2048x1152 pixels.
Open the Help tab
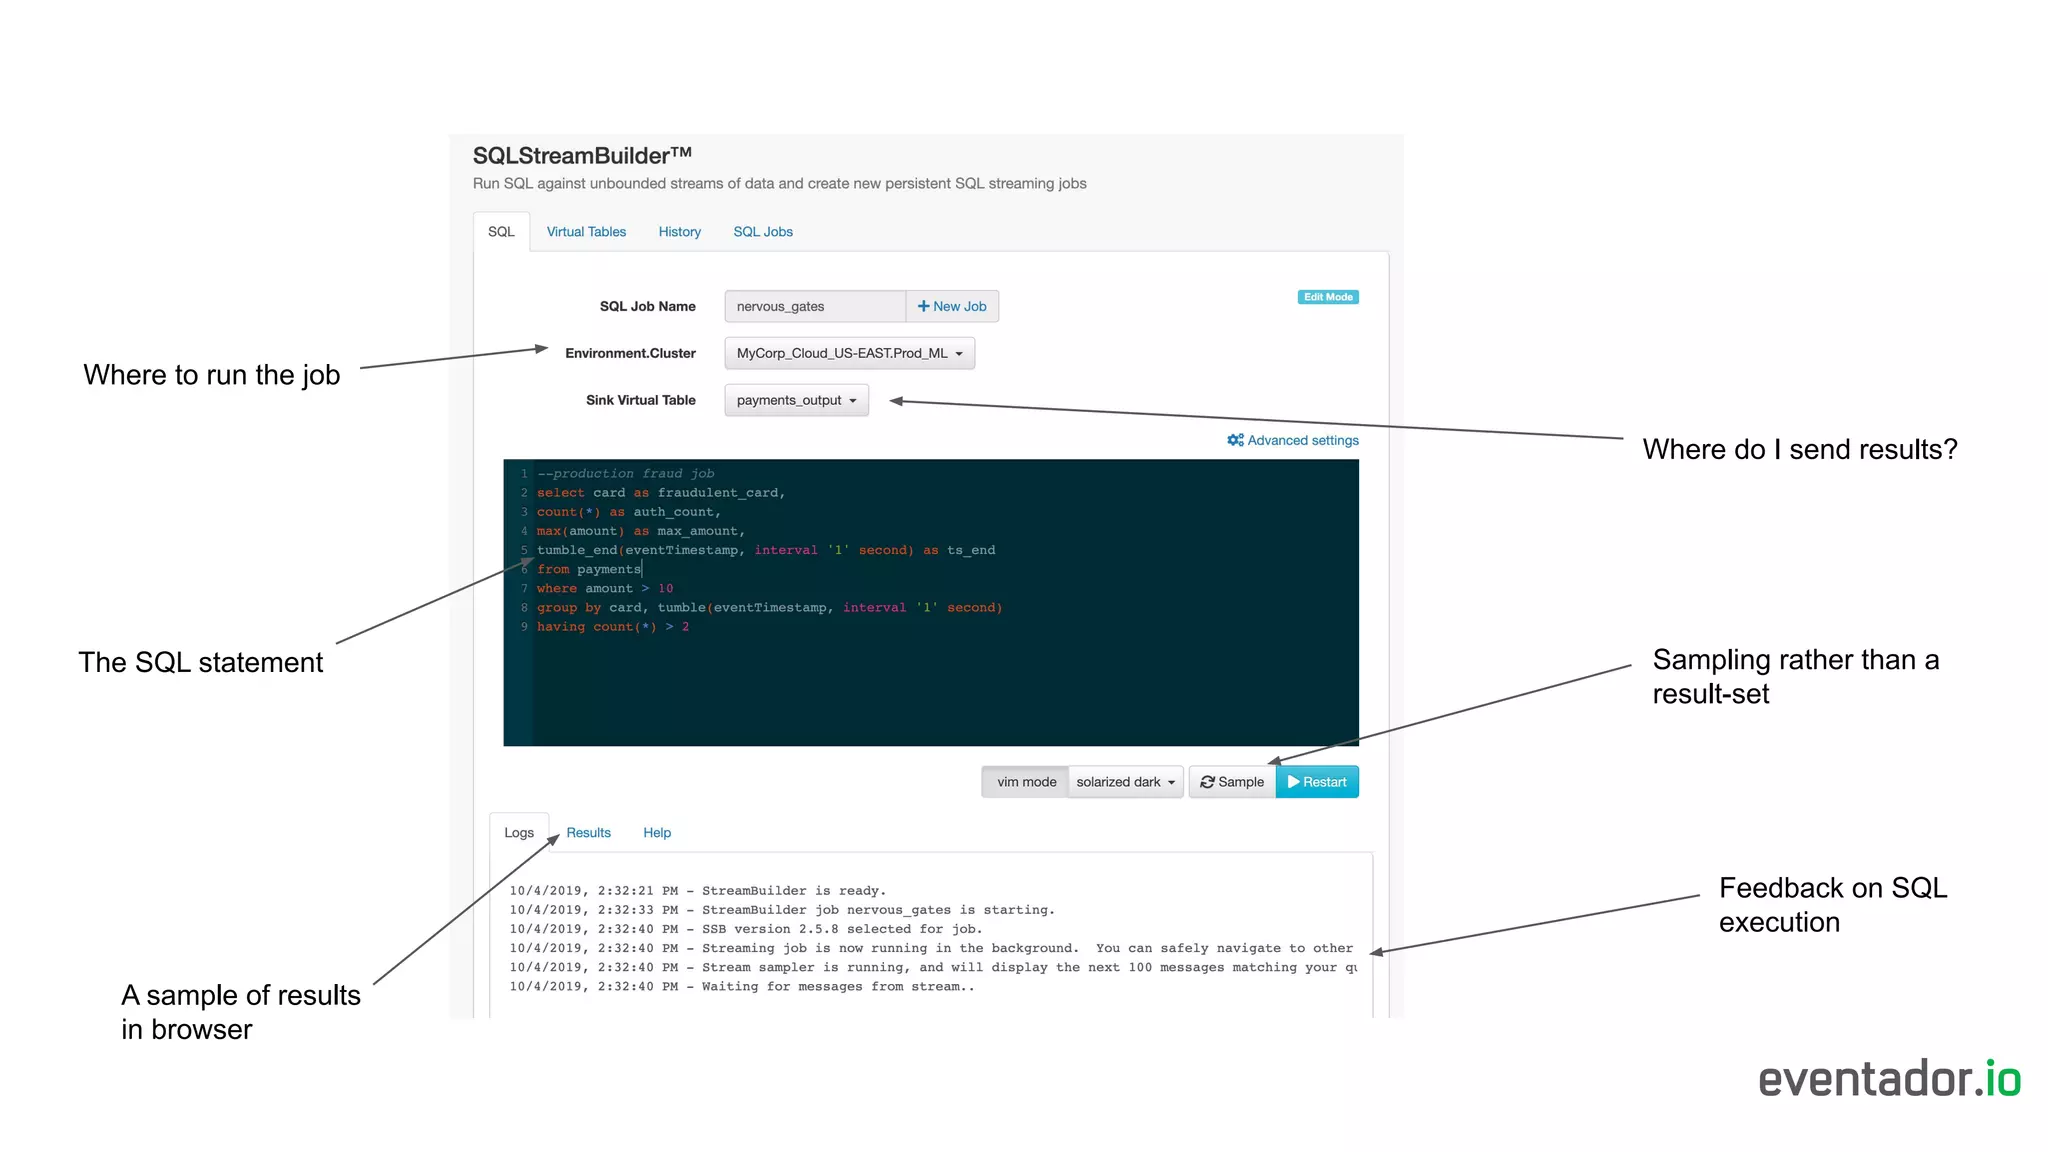click(x=657, y=833)
